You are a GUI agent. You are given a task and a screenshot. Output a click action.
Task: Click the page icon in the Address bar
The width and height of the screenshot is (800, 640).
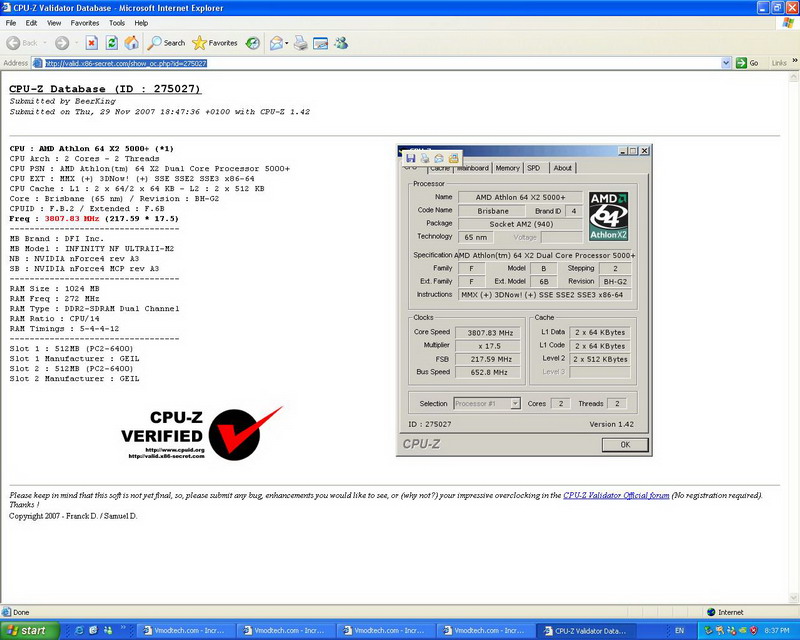[x=37, y=63]
